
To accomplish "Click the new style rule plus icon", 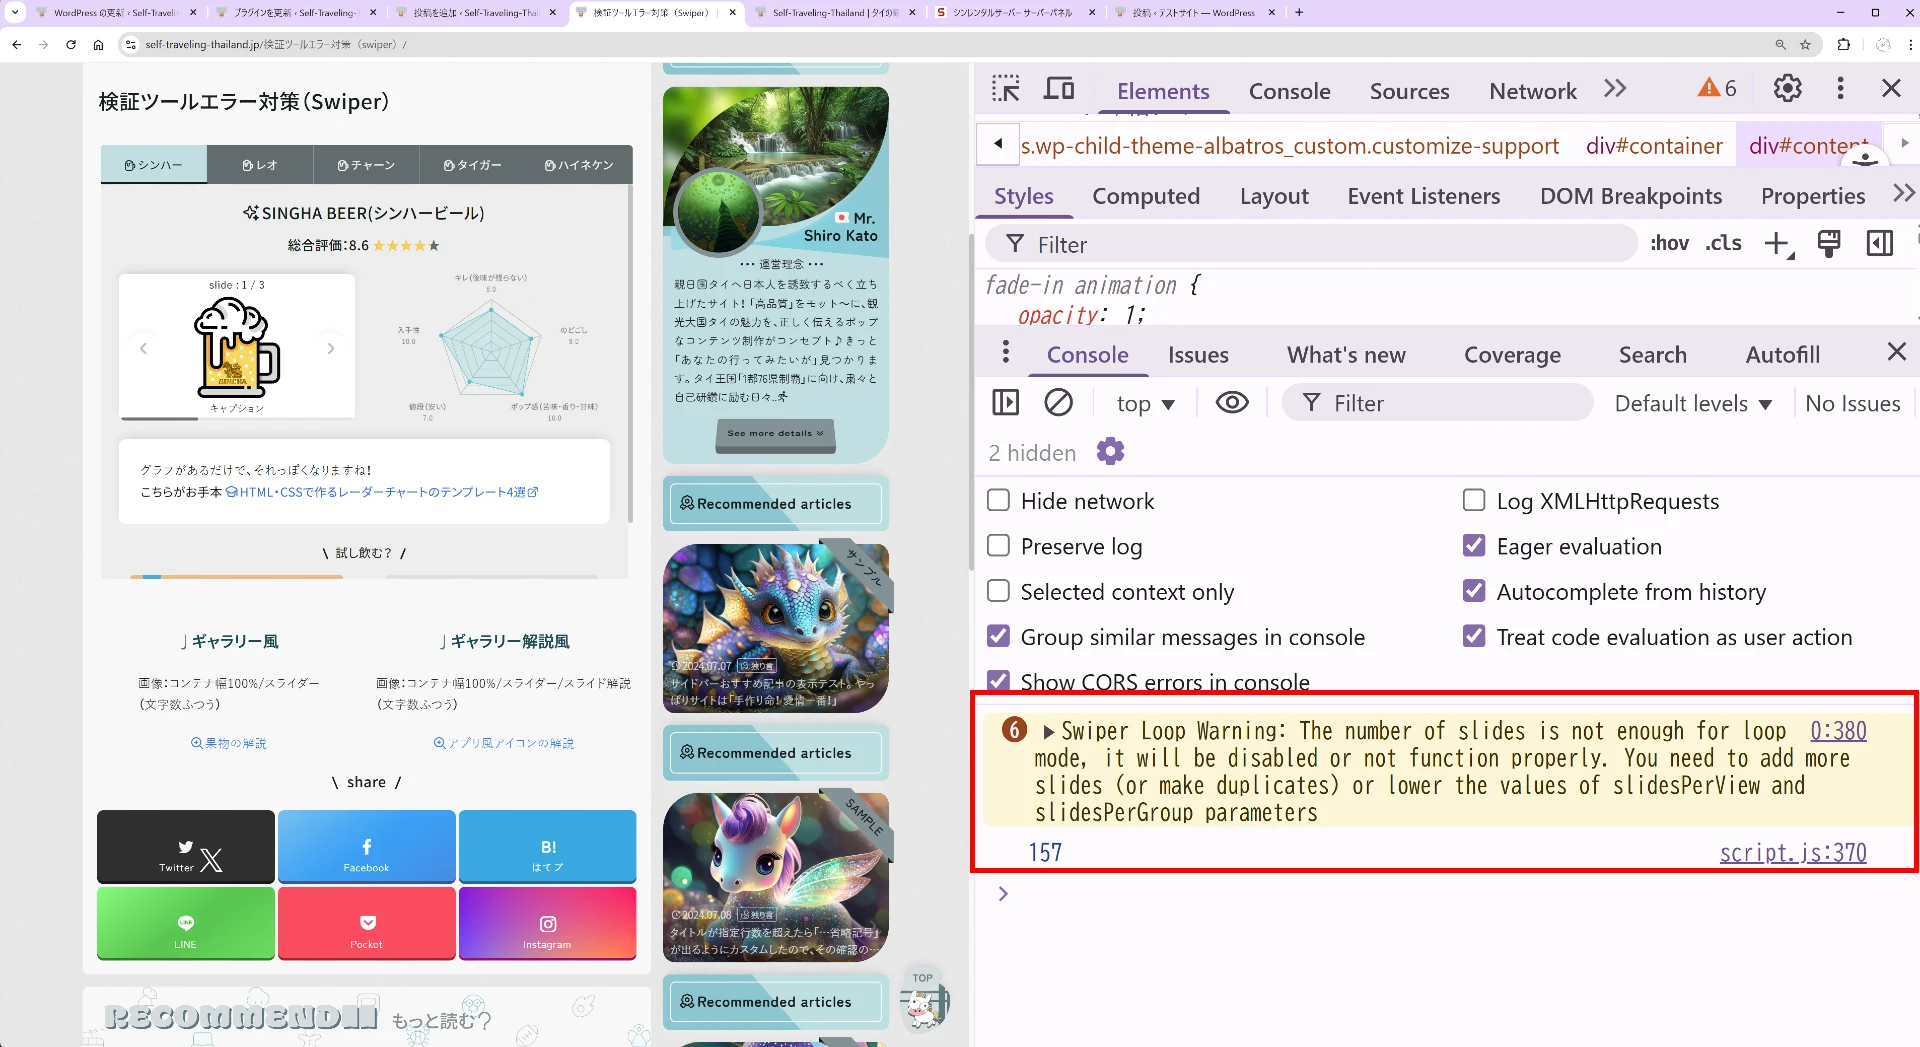I will (x=1778, y=243).
